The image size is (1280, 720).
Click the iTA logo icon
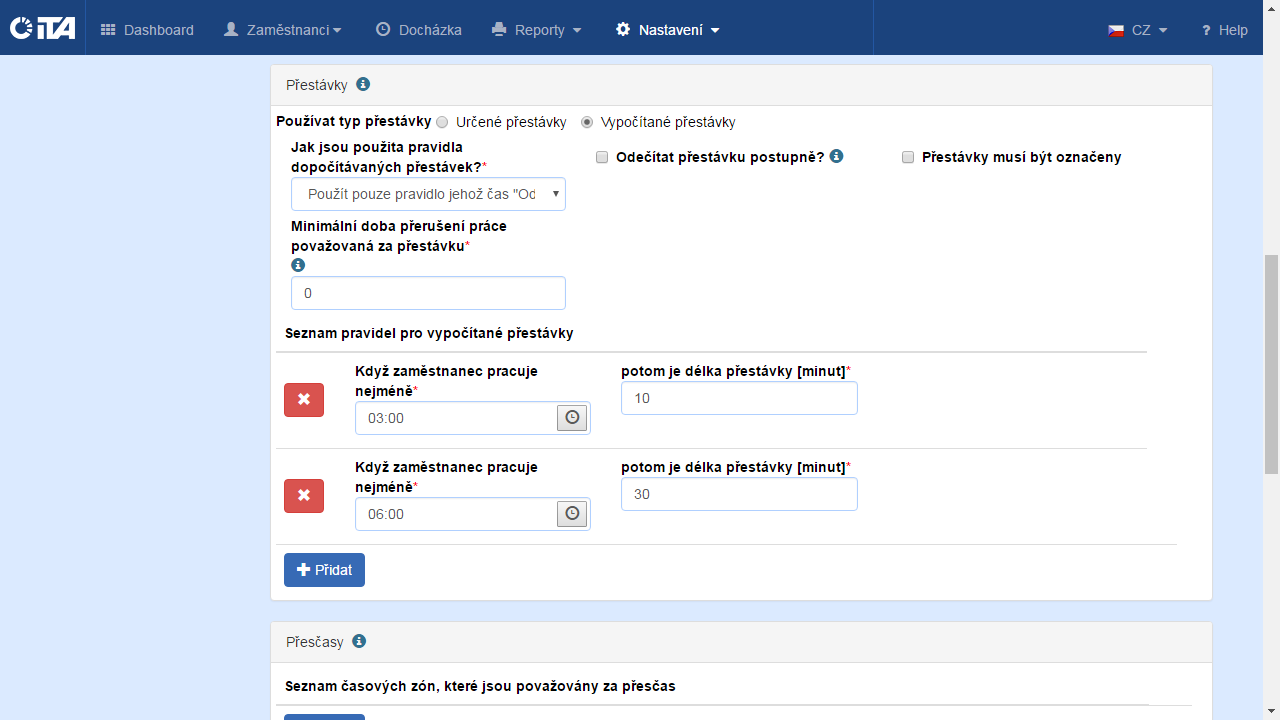(x=42, y=29)
